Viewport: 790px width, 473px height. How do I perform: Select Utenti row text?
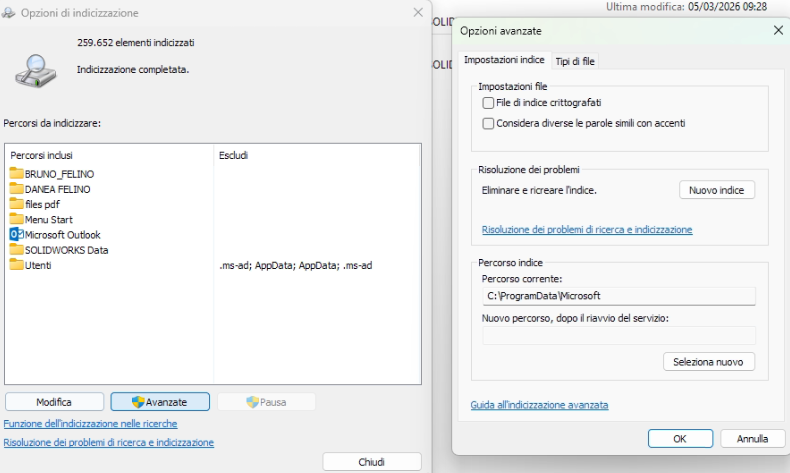38,265
